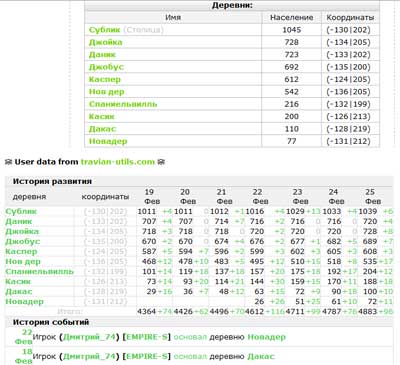Click Каспер in the История развития table

tap(21, 251)
